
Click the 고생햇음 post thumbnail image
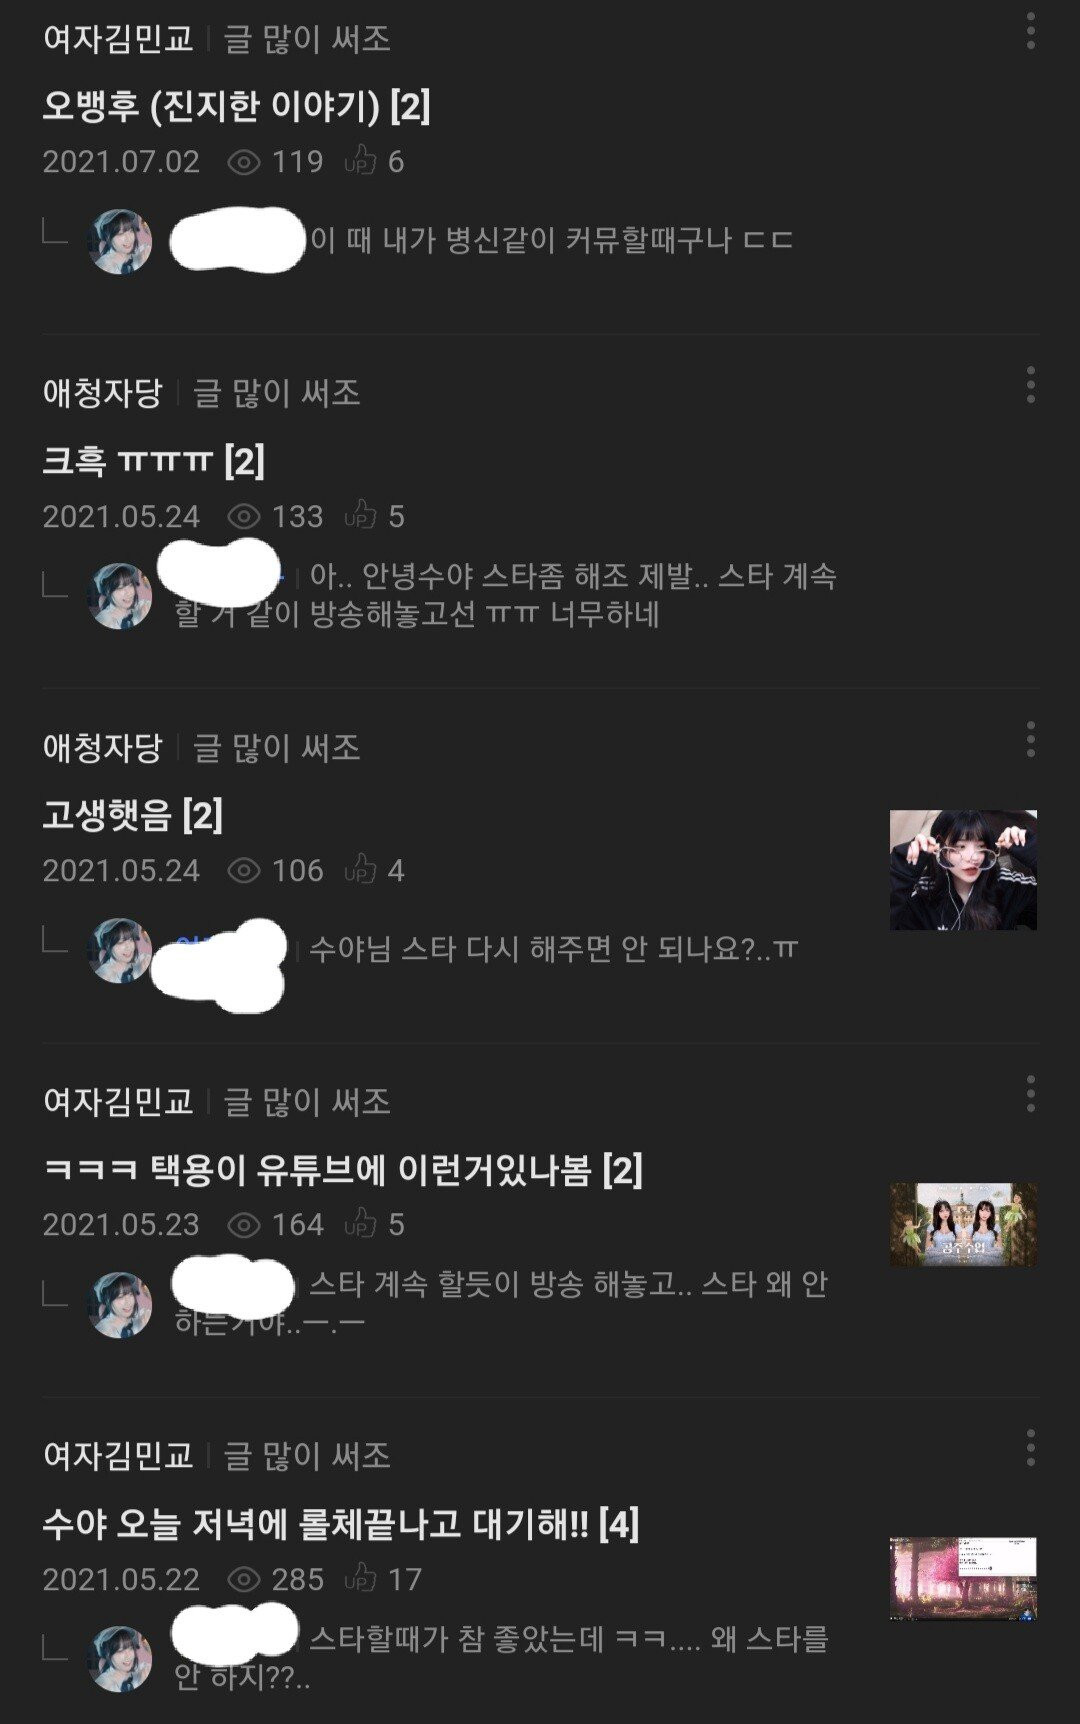963,870
